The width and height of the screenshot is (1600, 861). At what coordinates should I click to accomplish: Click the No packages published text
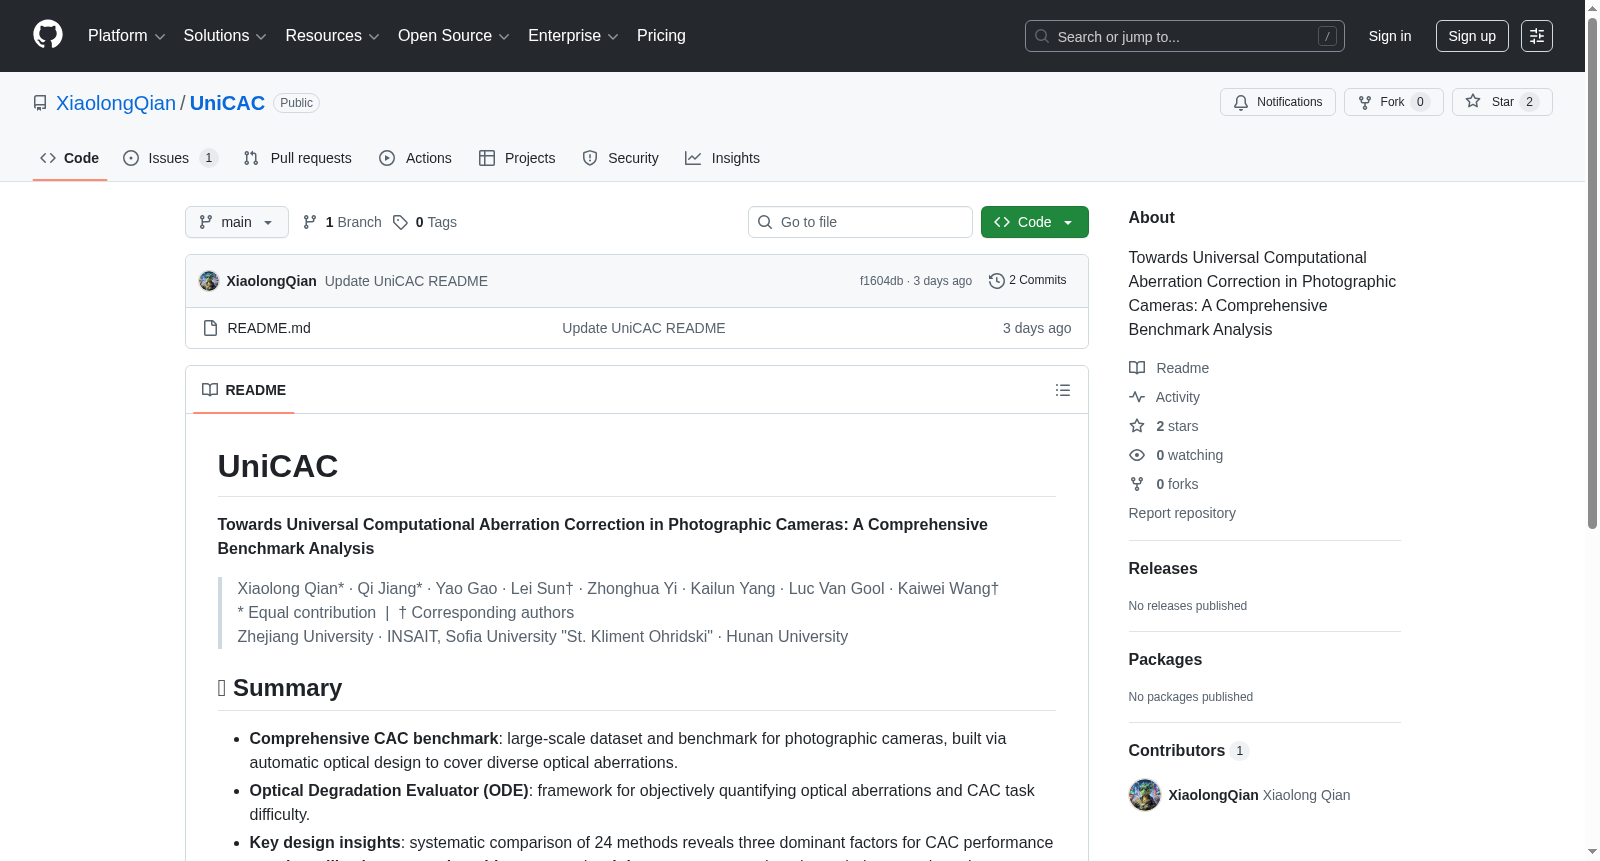click(x=1191, y=697)
